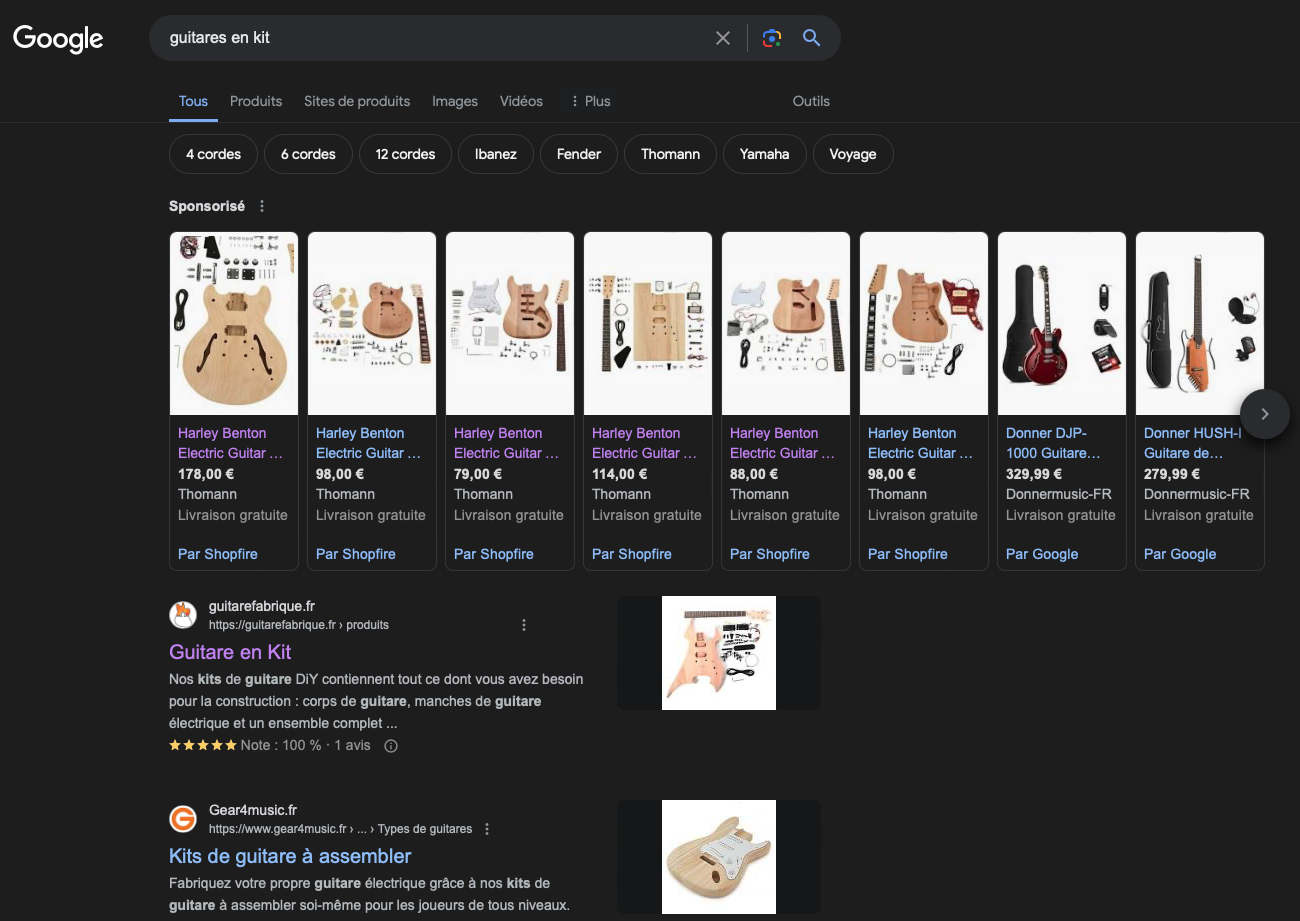
Task: Switch to the Produits tab
Action: pyautogui.click(x=256, y=101)
